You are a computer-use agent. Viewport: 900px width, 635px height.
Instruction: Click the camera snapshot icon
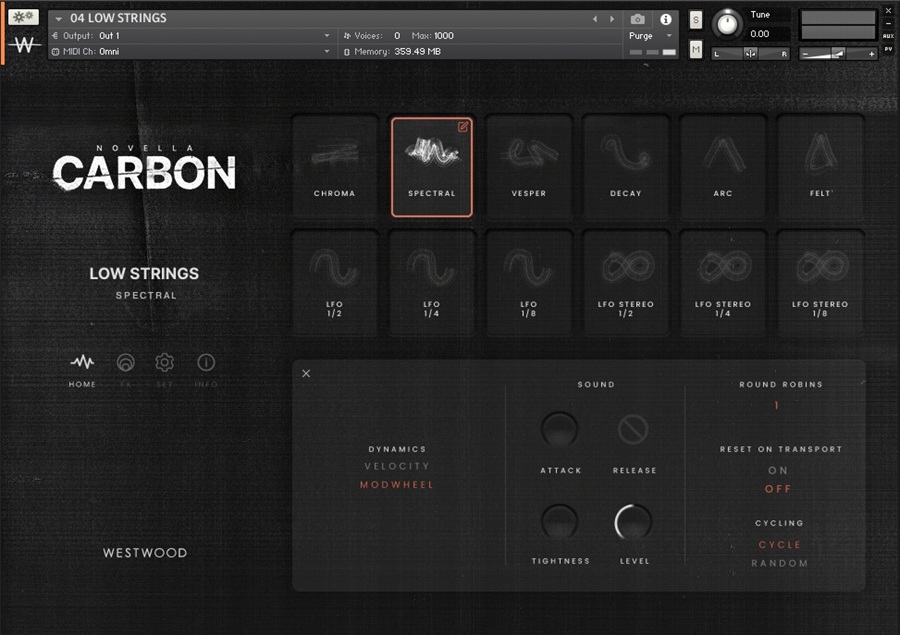pos(638,19)
